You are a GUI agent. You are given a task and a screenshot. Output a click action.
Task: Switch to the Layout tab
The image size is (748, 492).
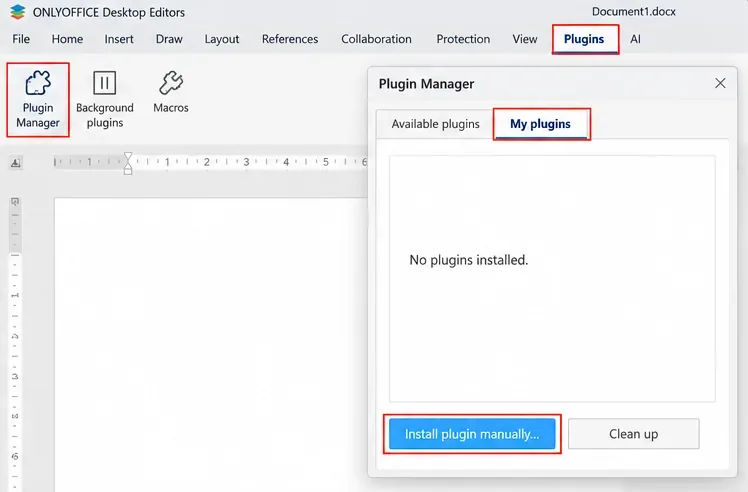click(x=222, y=39)
